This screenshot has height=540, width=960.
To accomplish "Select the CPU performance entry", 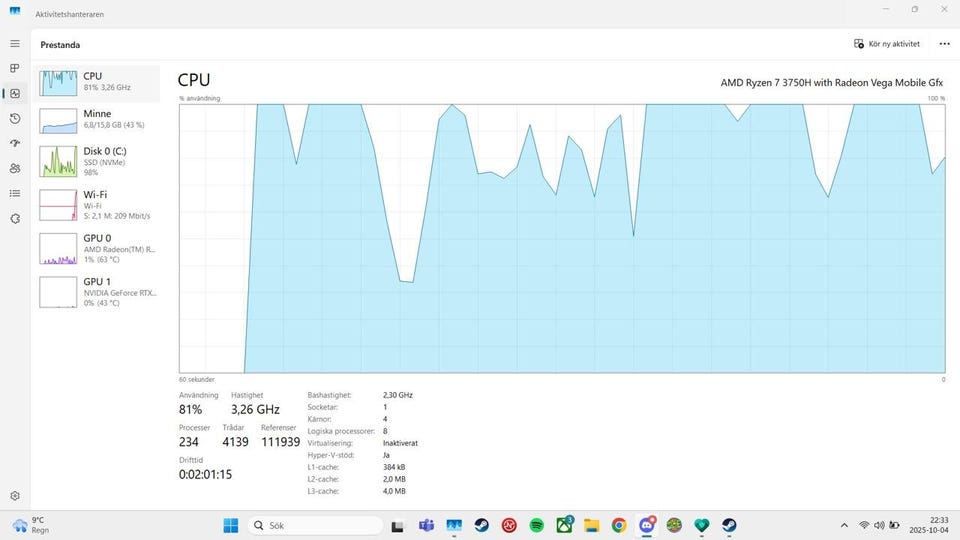I will point(97,83).
